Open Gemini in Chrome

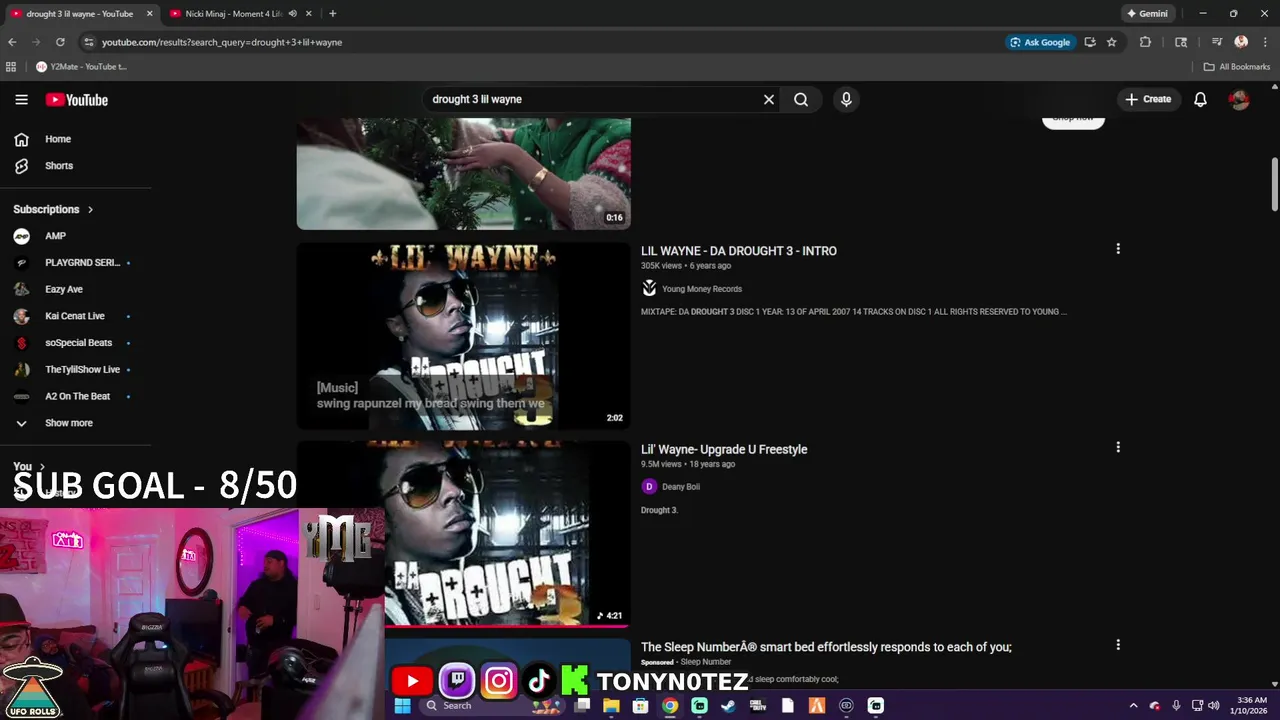pyautogui.click(x=1147, y=14)
